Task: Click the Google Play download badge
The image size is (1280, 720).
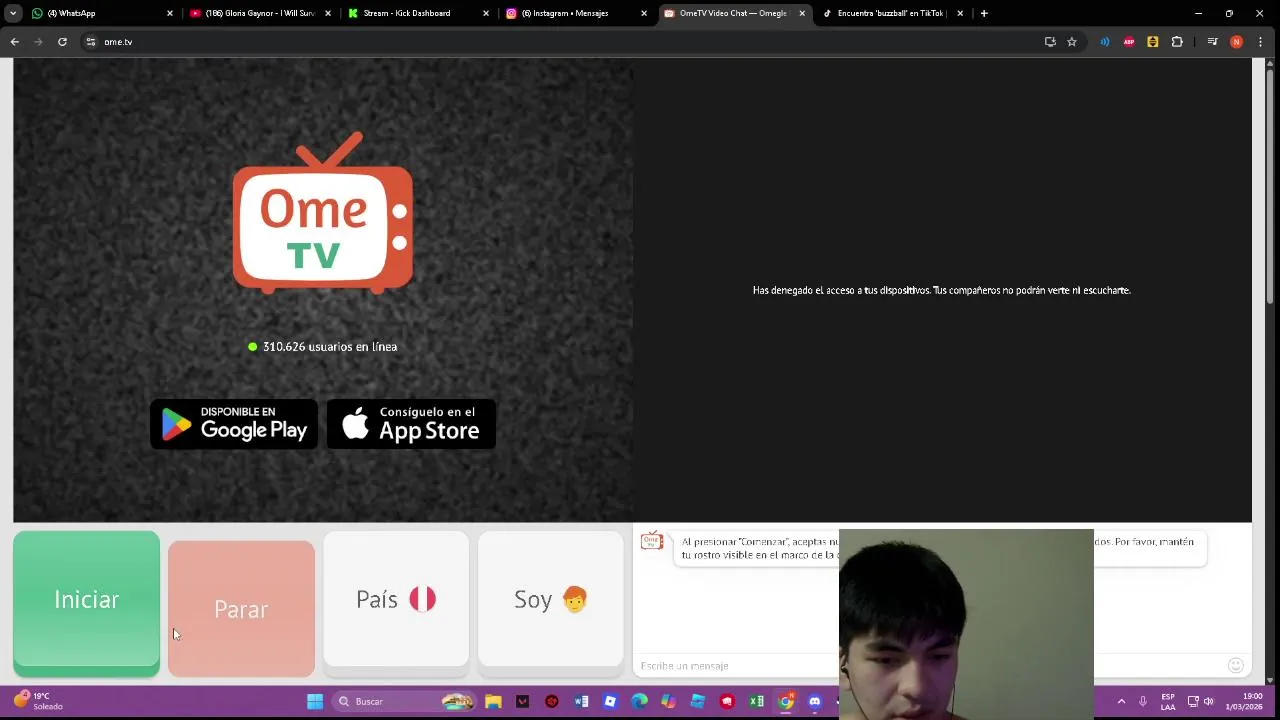Action: [x=234, y=425]
